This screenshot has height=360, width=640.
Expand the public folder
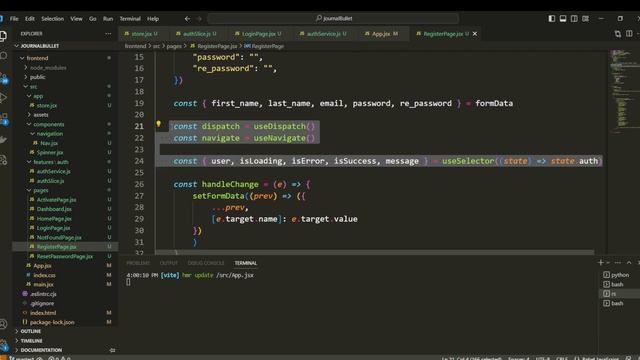pyautogui.click(x=26, y=77)
